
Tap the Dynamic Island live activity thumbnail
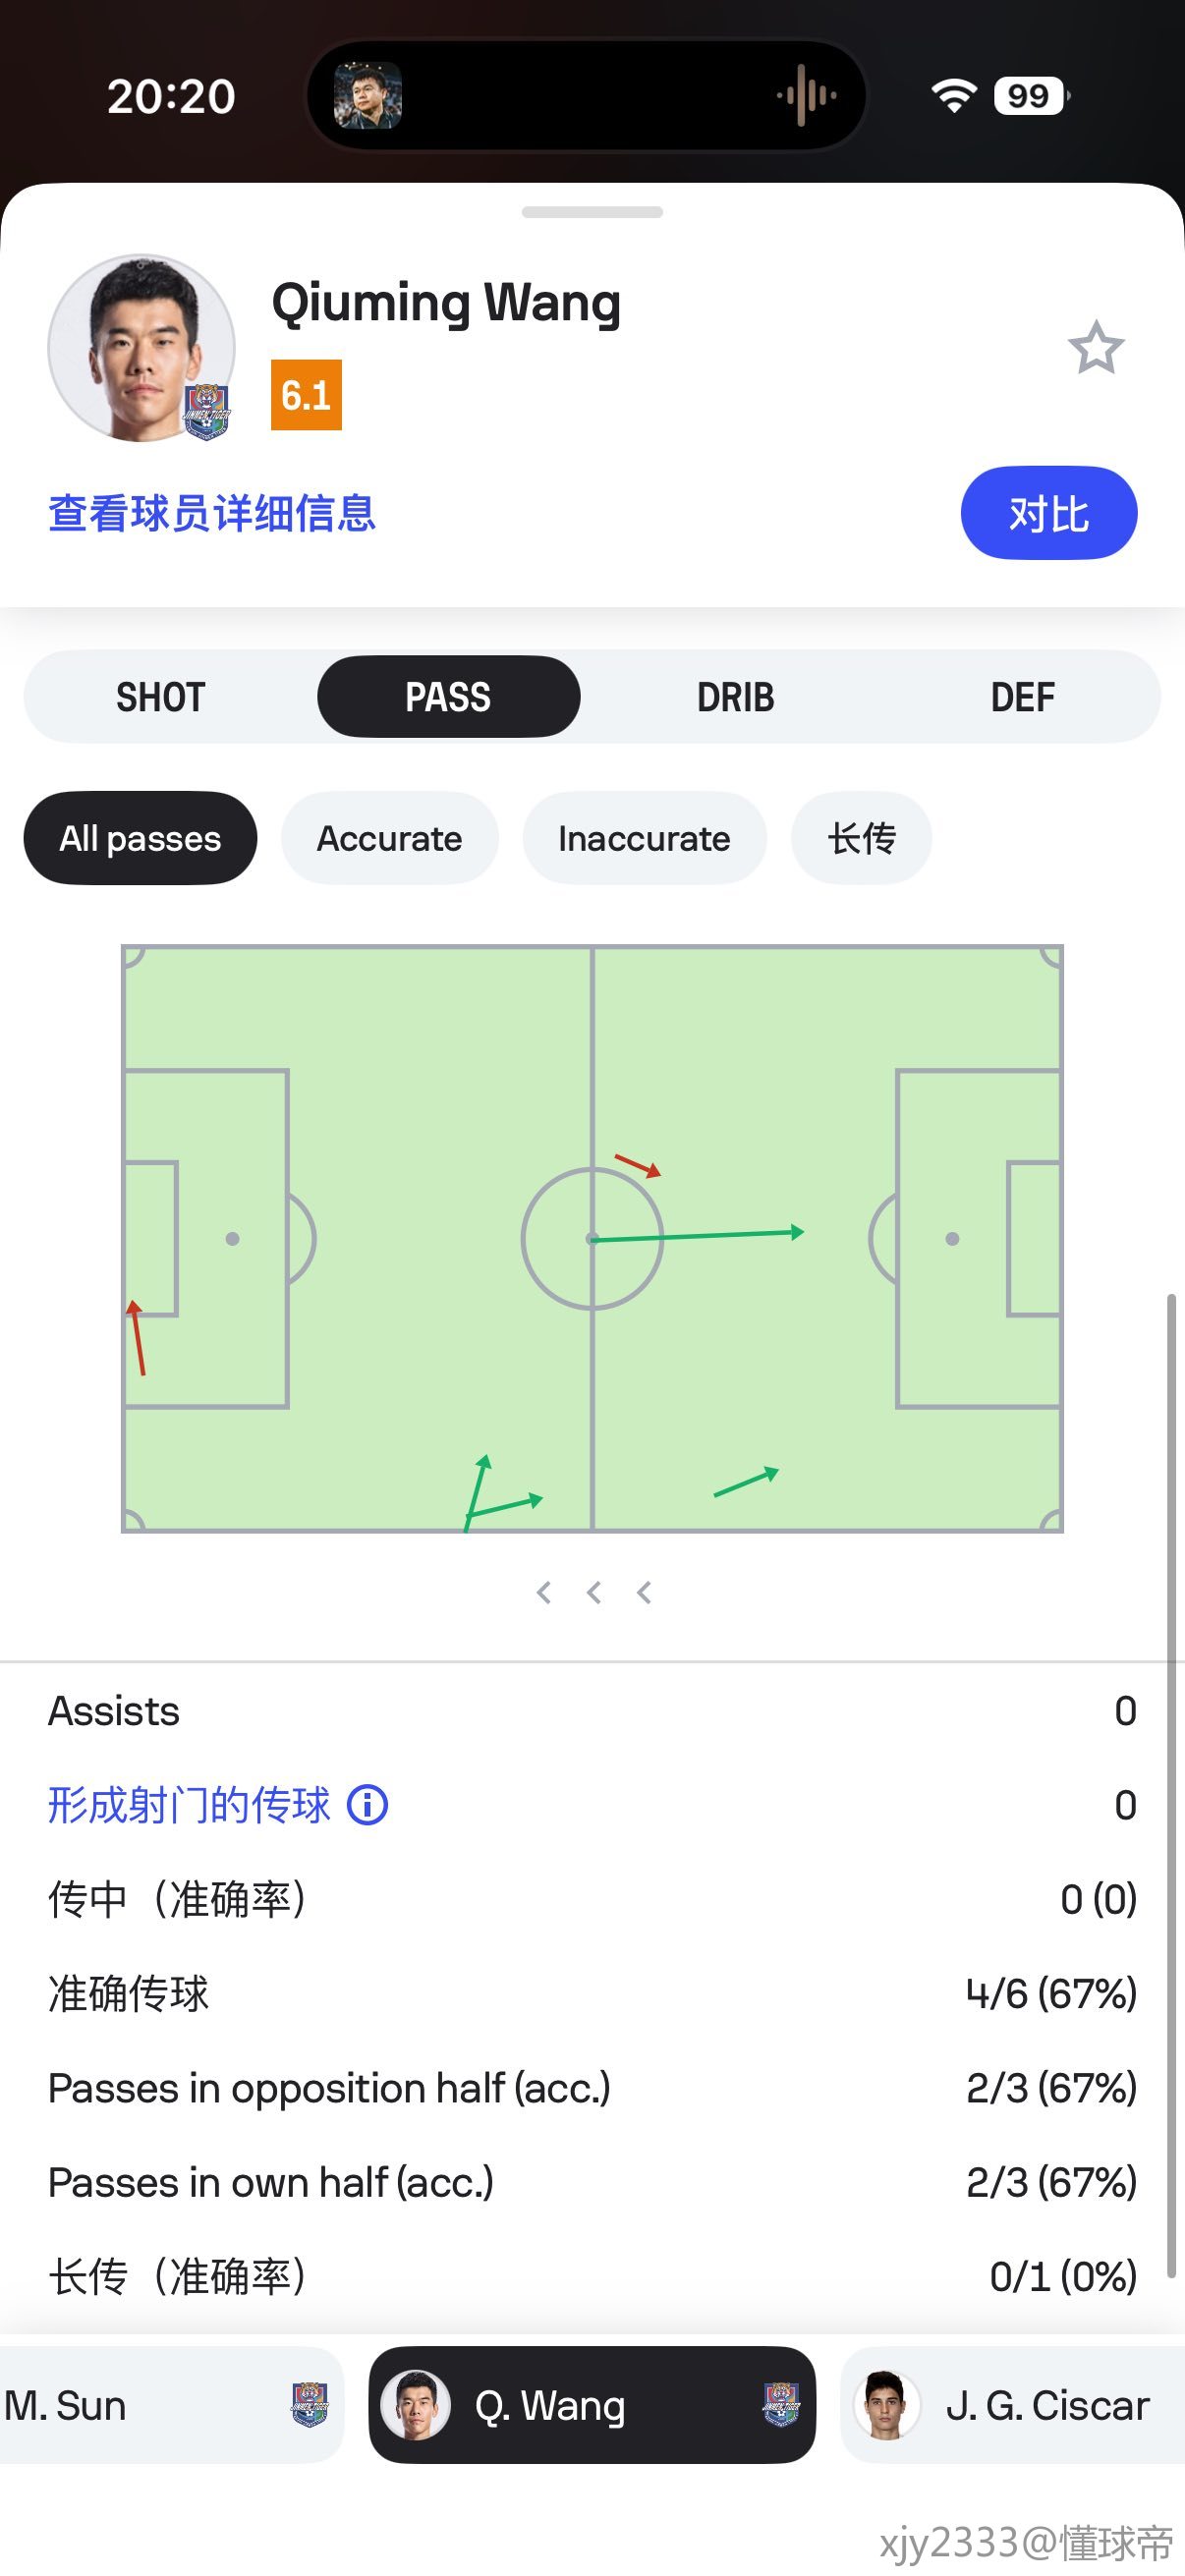[x=368, y=96]
